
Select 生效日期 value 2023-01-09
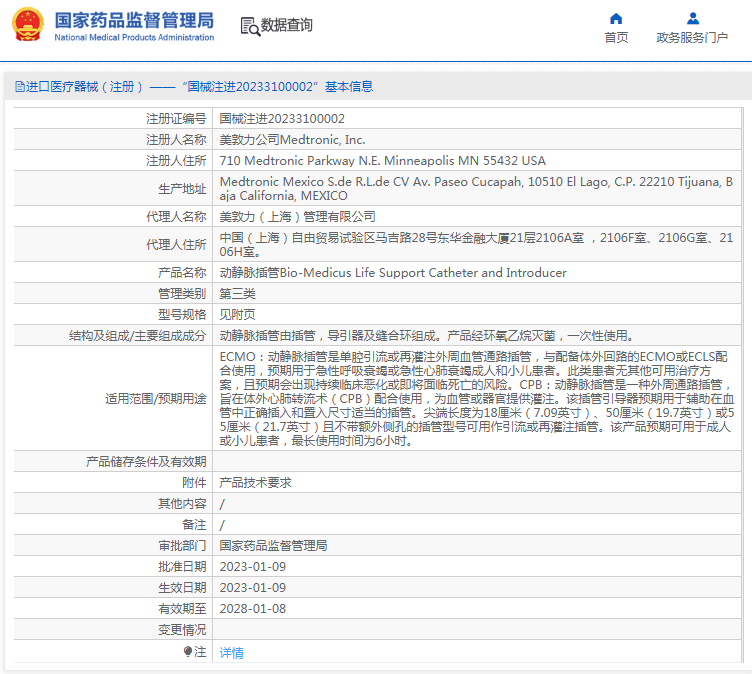[x=253, y=588]
